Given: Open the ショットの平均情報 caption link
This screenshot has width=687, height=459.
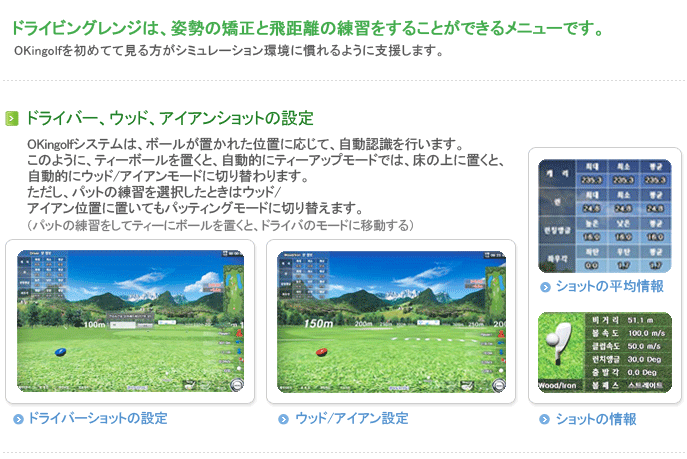Looking at the screenshot, I should 610,286.
